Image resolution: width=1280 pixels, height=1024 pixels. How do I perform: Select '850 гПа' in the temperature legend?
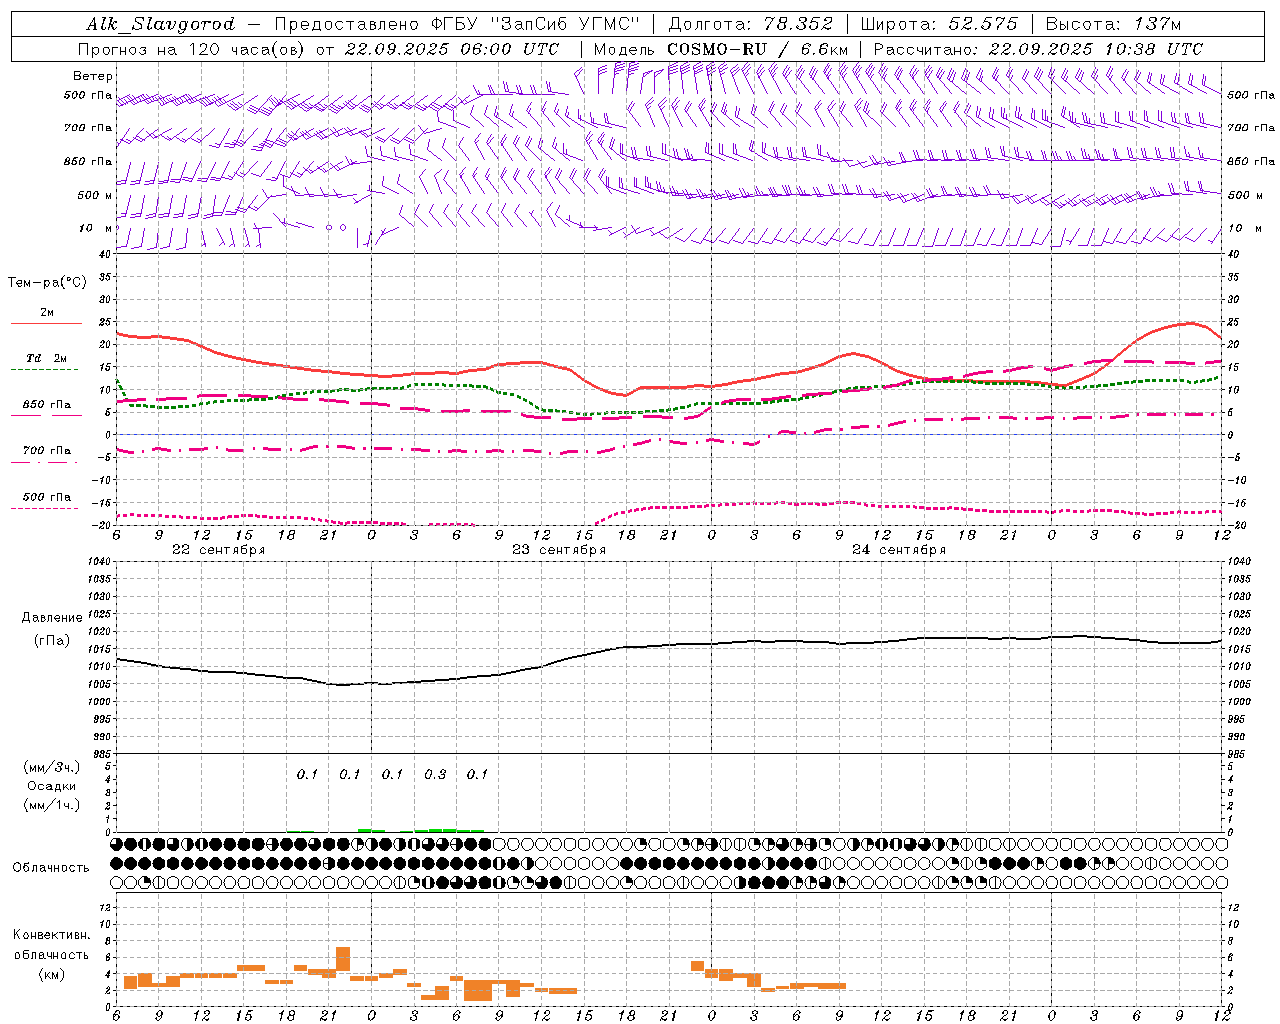pos(47,405)
